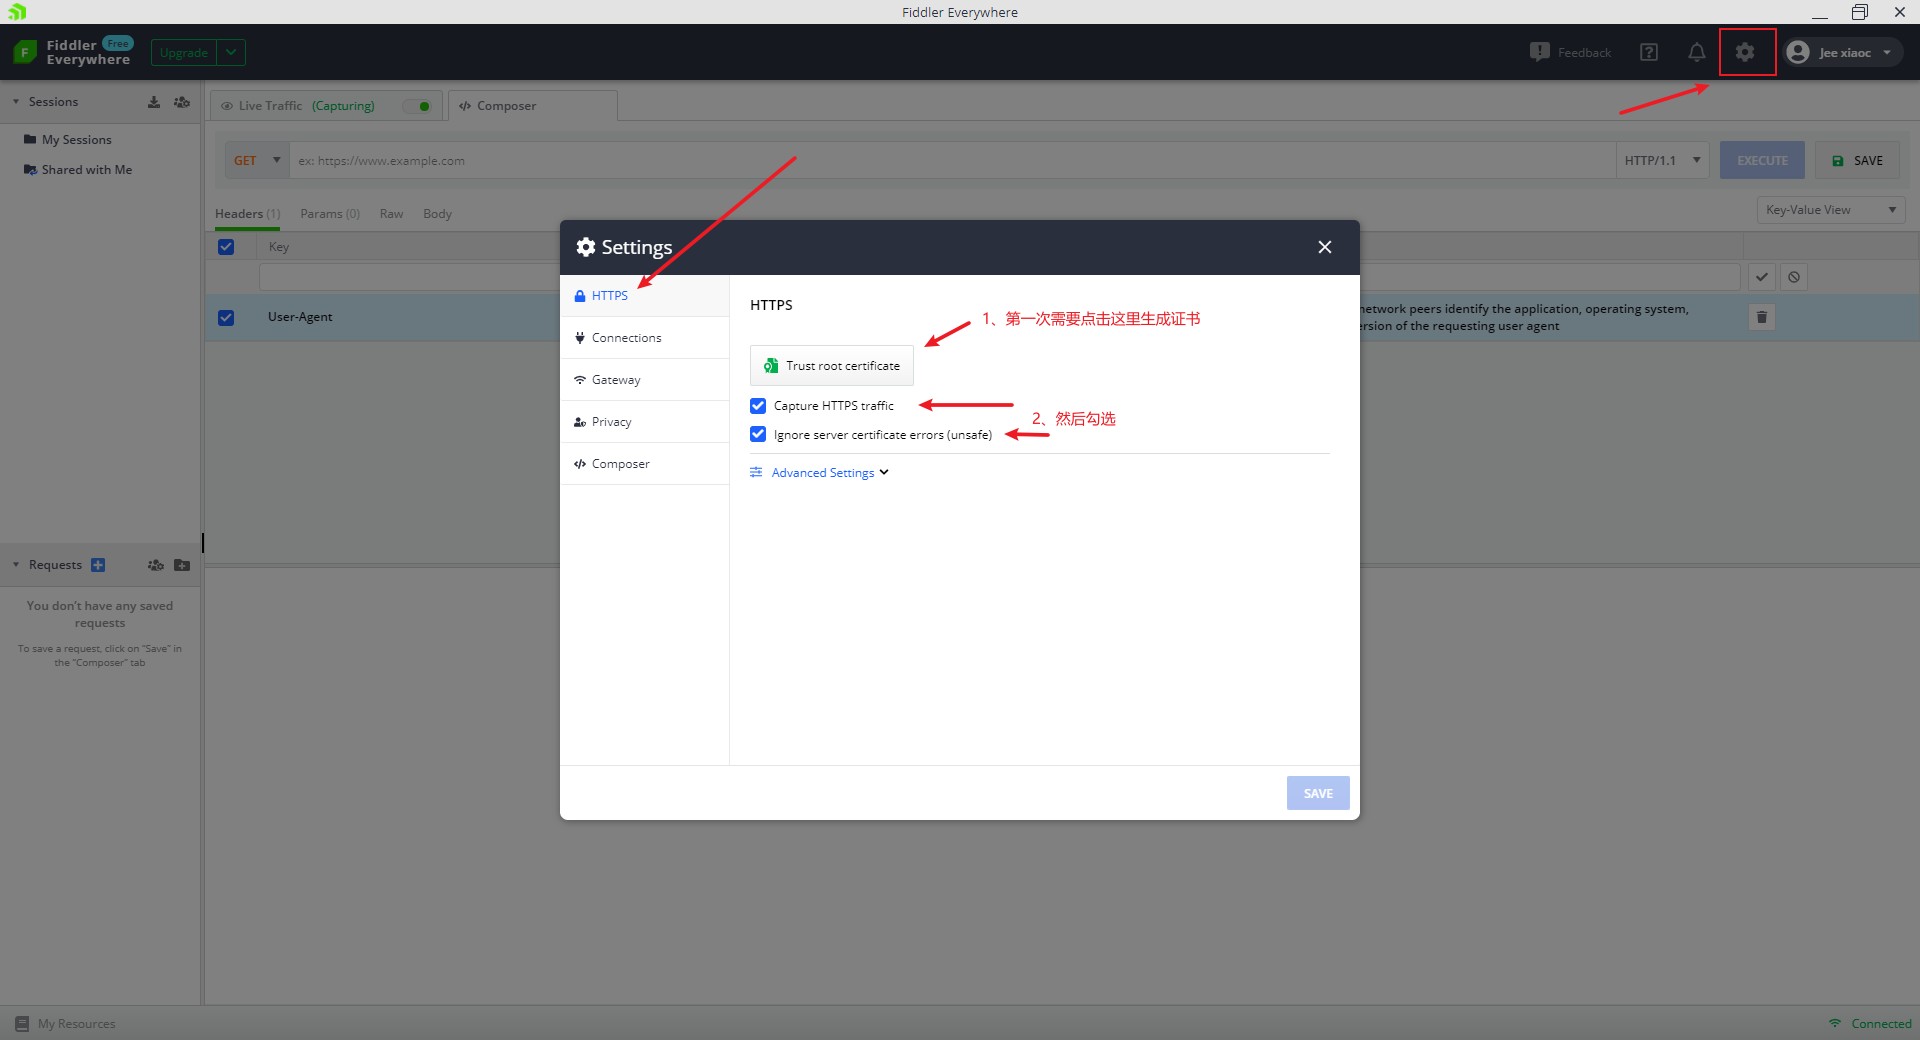Collapse the Requests panel
The height and width of the screenshot is (1040, 1920).
[16, 565]
